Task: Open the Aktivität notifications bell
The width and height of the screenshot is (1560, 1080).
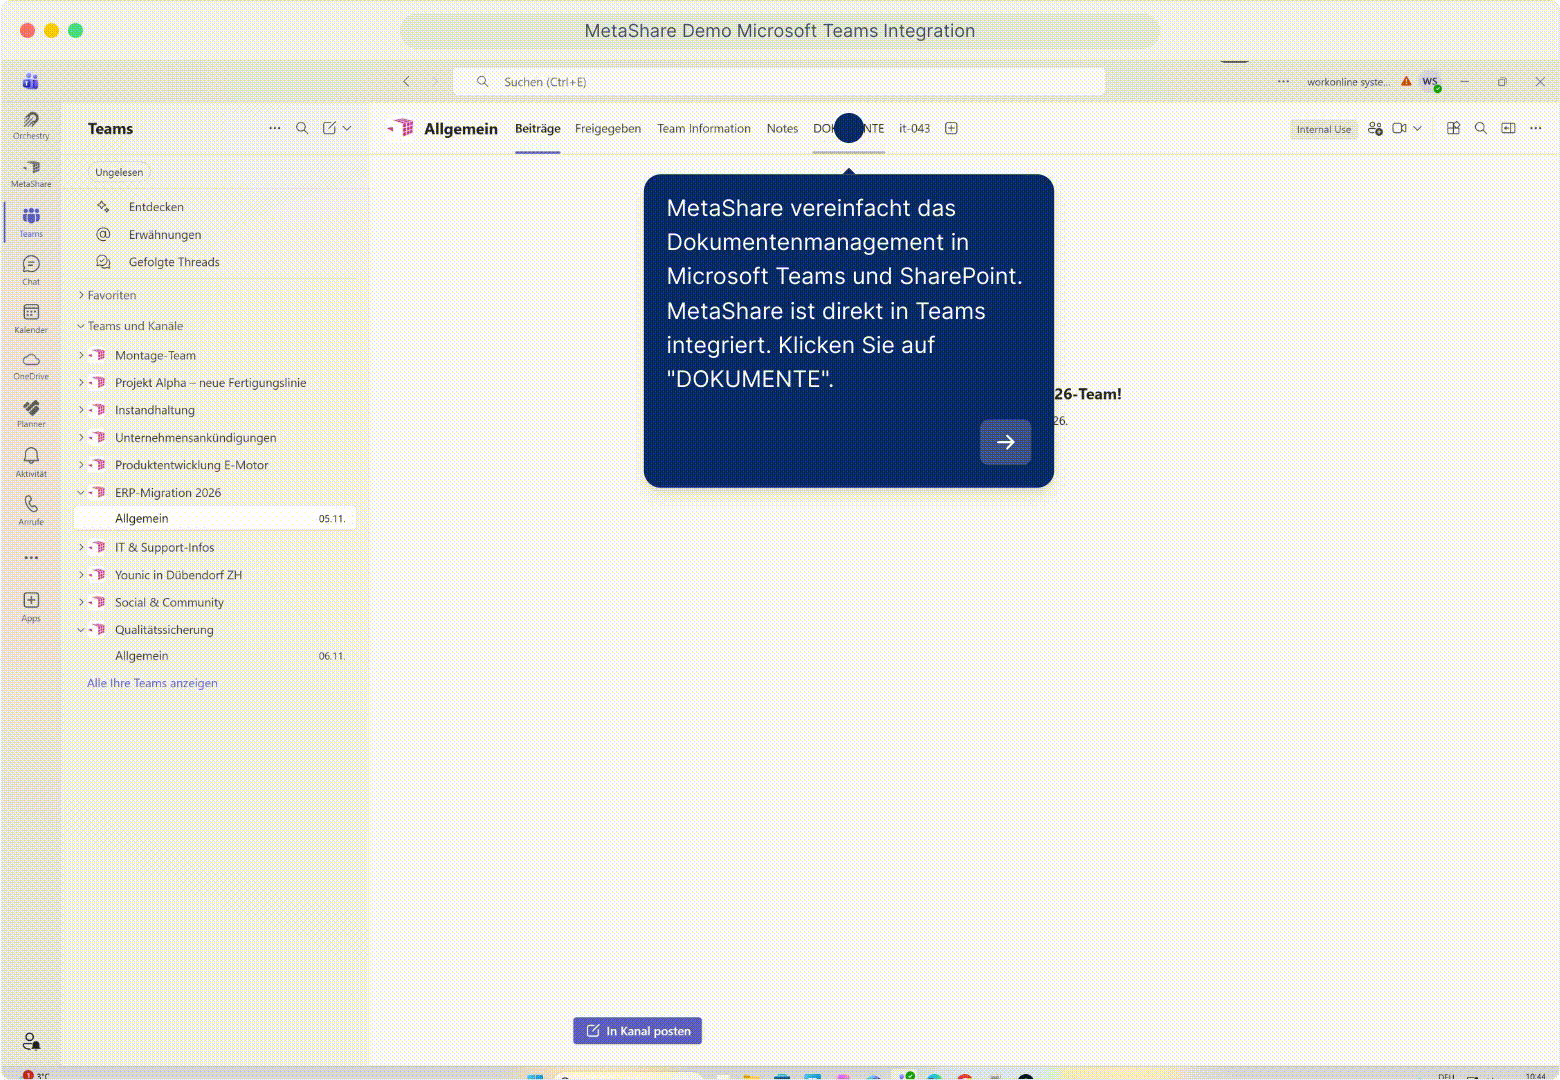Action: point(31,461)
